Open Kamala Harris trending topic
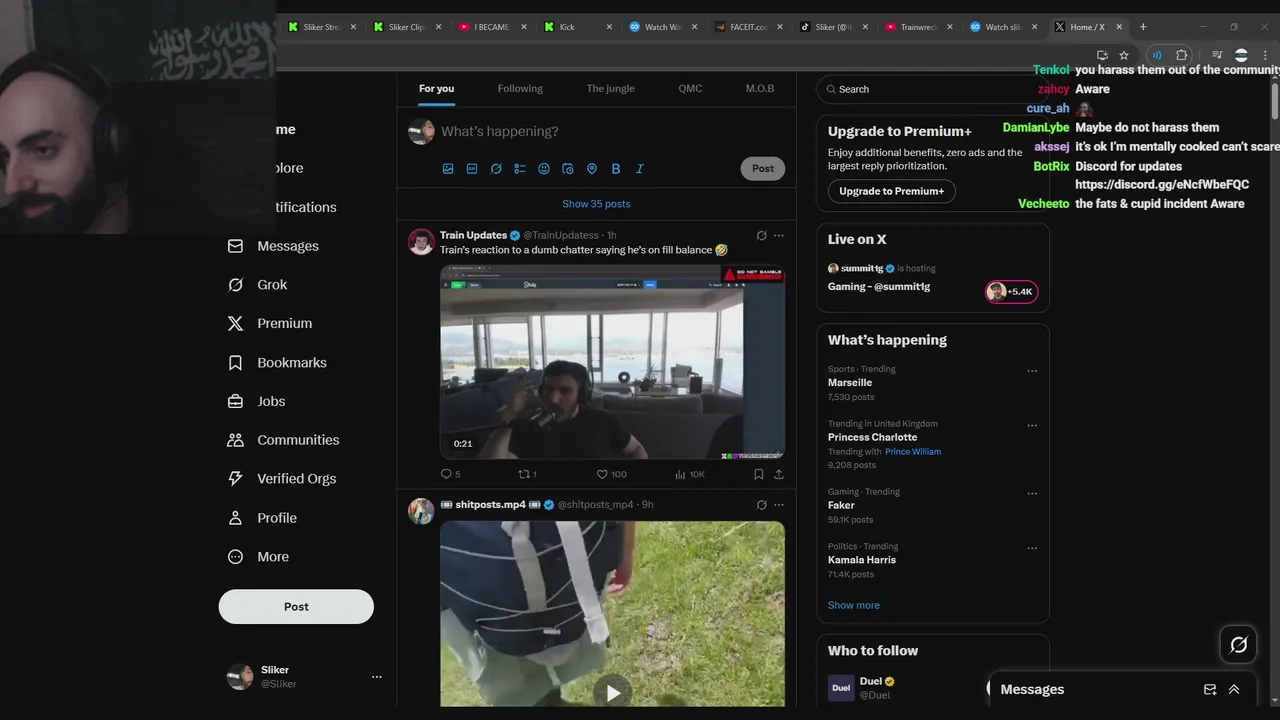This screenshot has width=1280, height=720. [862, 560]
